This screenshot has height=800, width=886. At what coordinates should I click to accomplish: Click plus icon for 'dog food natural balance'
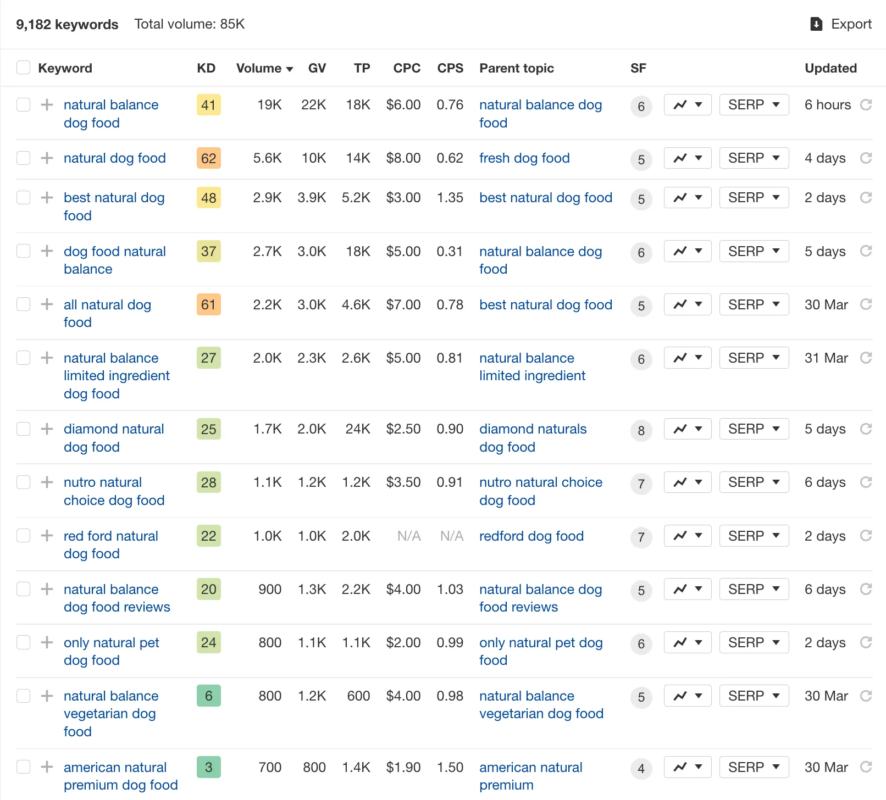(x=47, y=251)
